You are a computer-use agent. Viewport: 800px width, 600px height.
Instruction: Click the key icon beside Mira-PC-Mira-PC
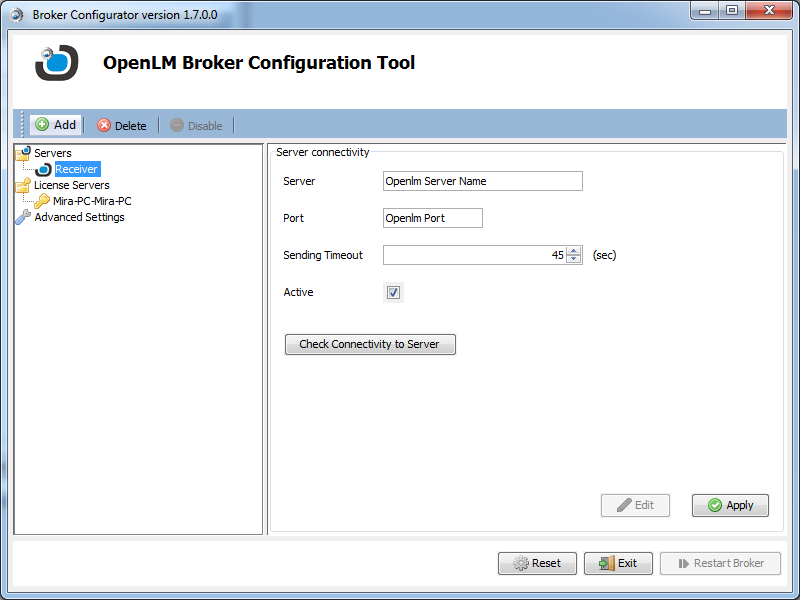click(x=41, y=200)
